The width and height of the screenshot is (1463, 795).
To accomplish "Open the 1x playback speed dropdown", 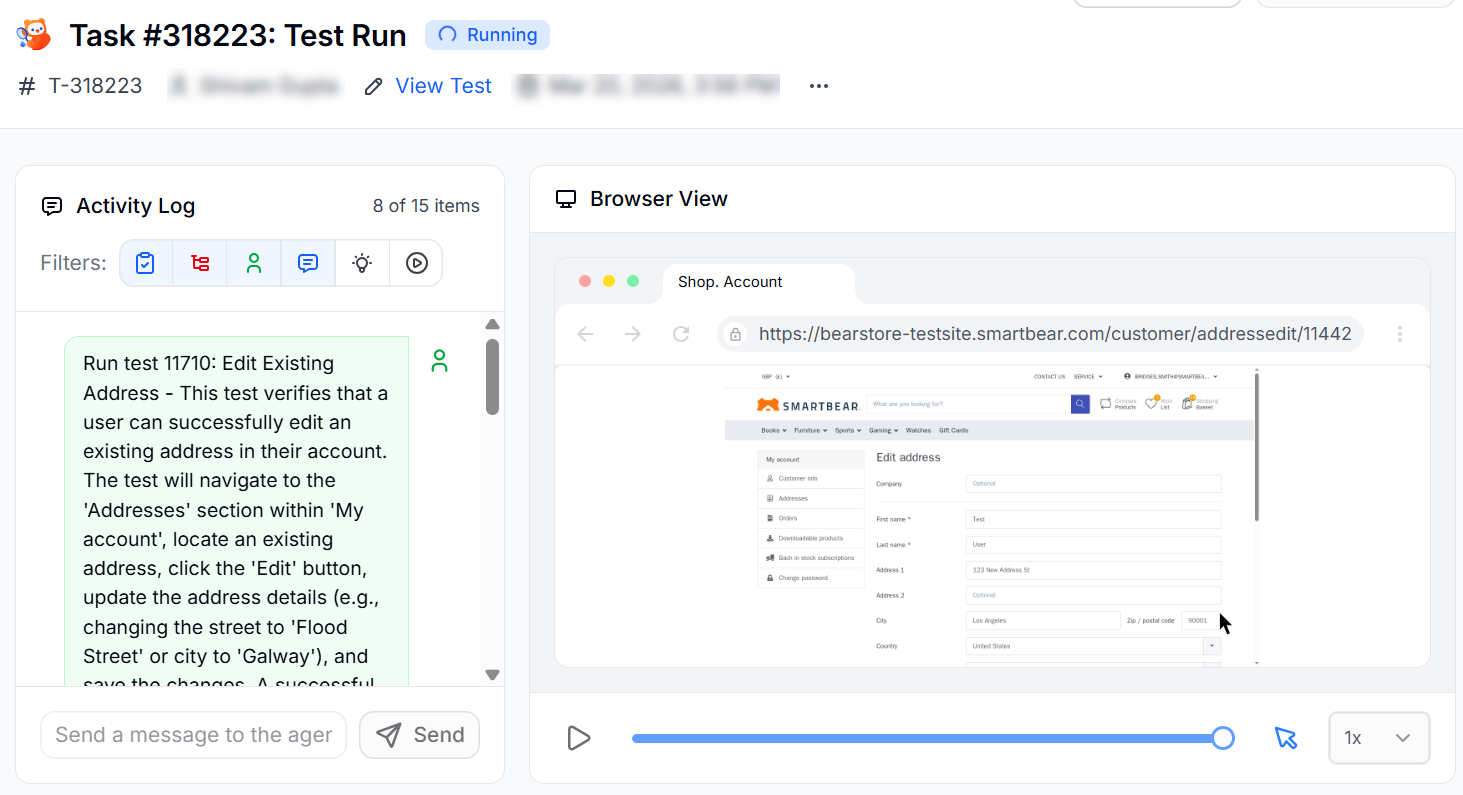I will pos(1378,738).
